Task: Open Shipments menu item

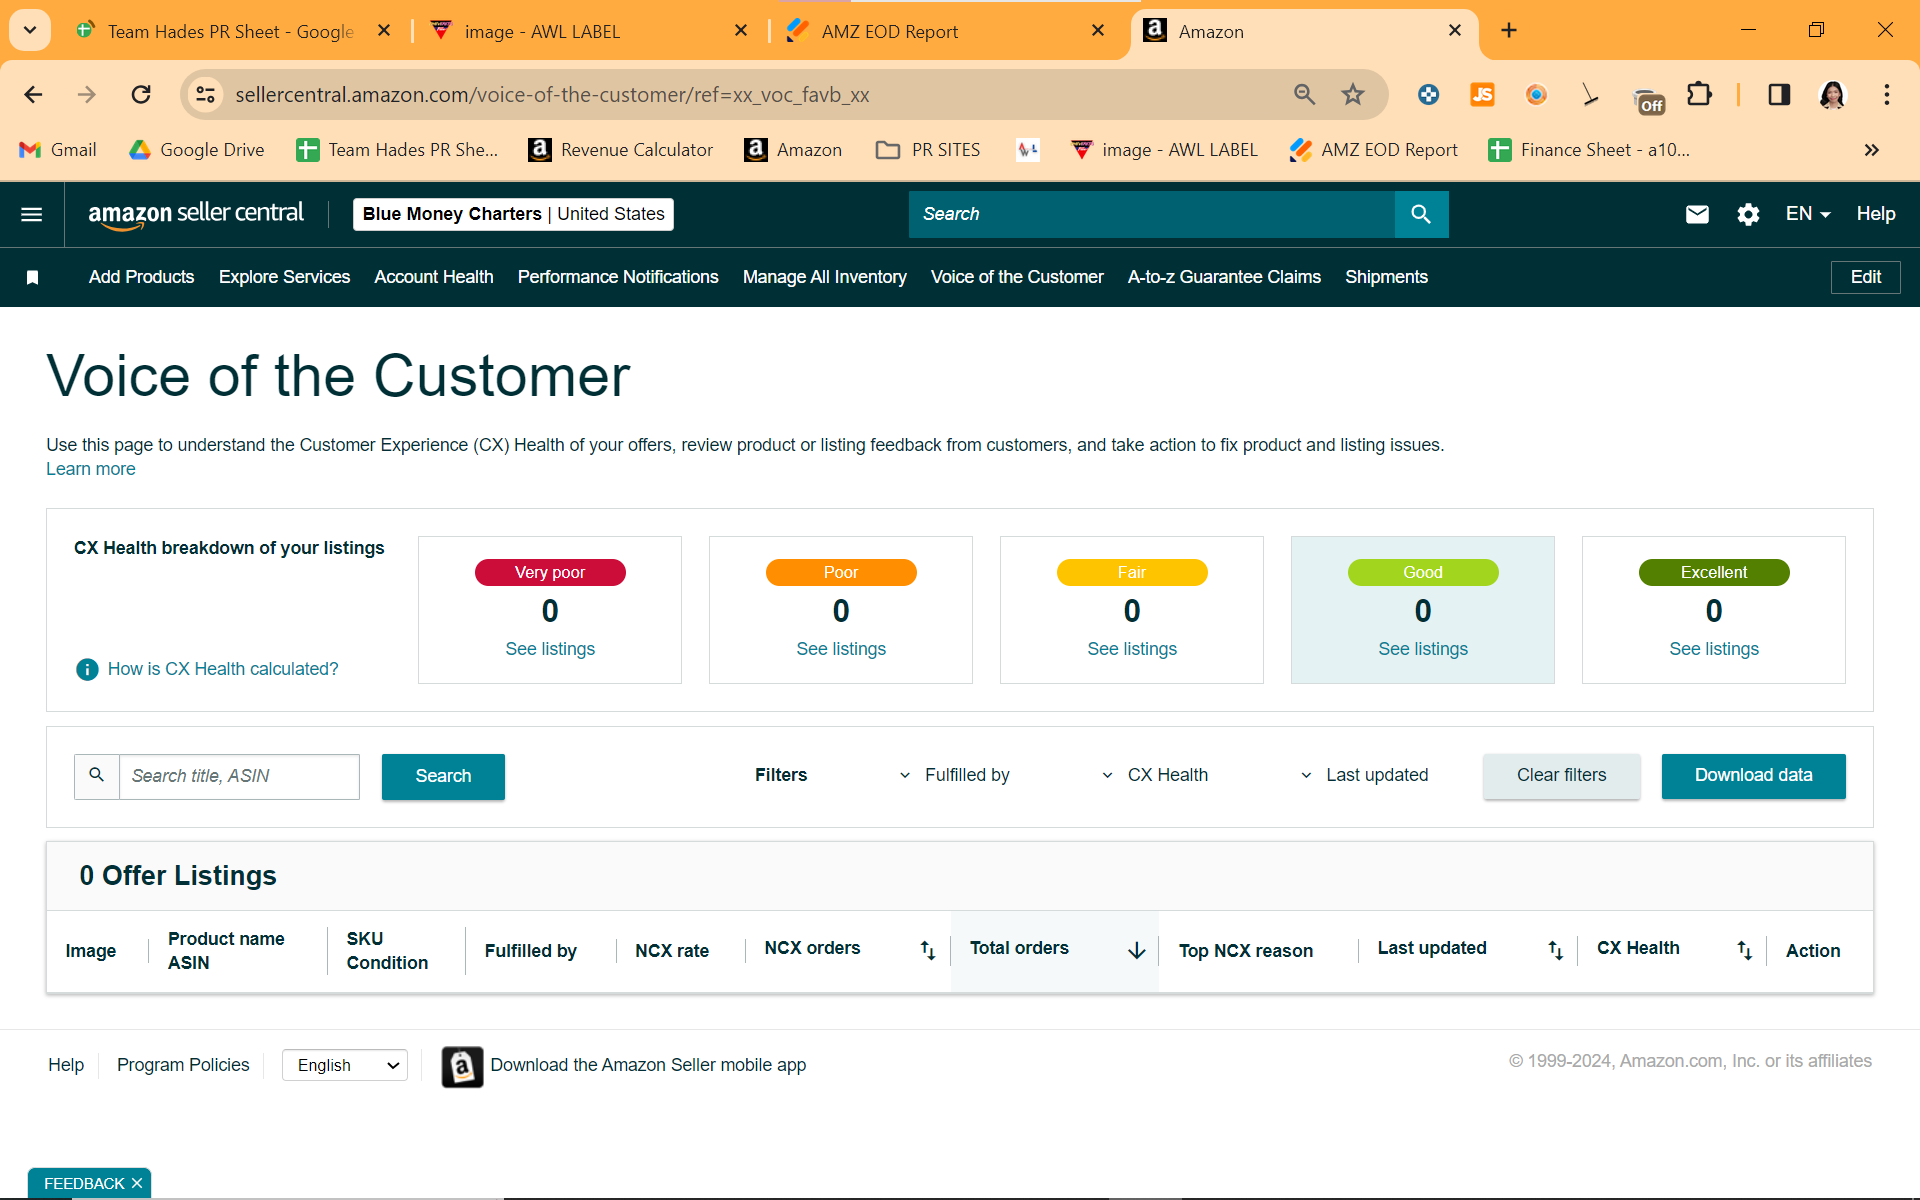Action: pyautogui.click(x=1386, y=277)
